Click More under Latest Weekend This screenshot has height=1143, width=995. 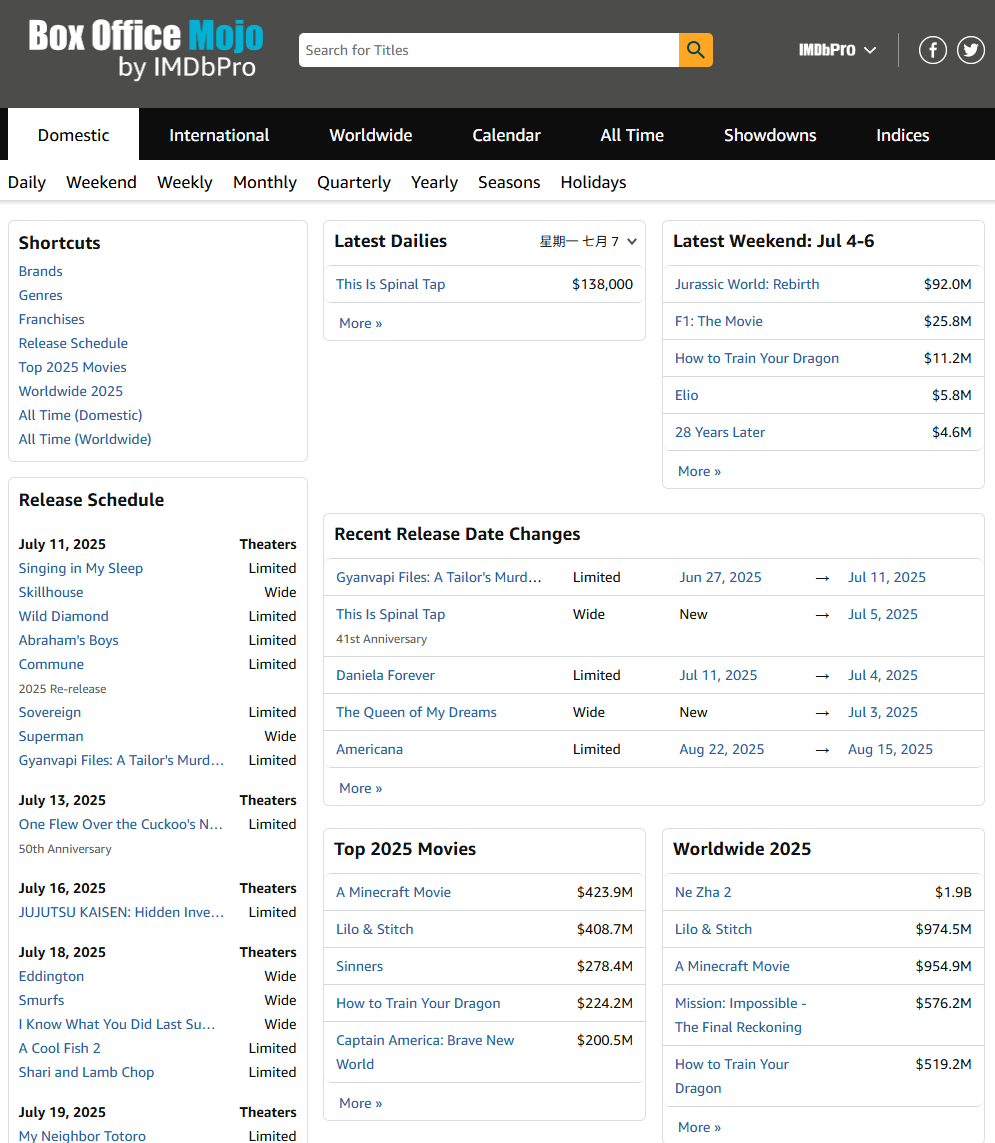coord(699,471)
